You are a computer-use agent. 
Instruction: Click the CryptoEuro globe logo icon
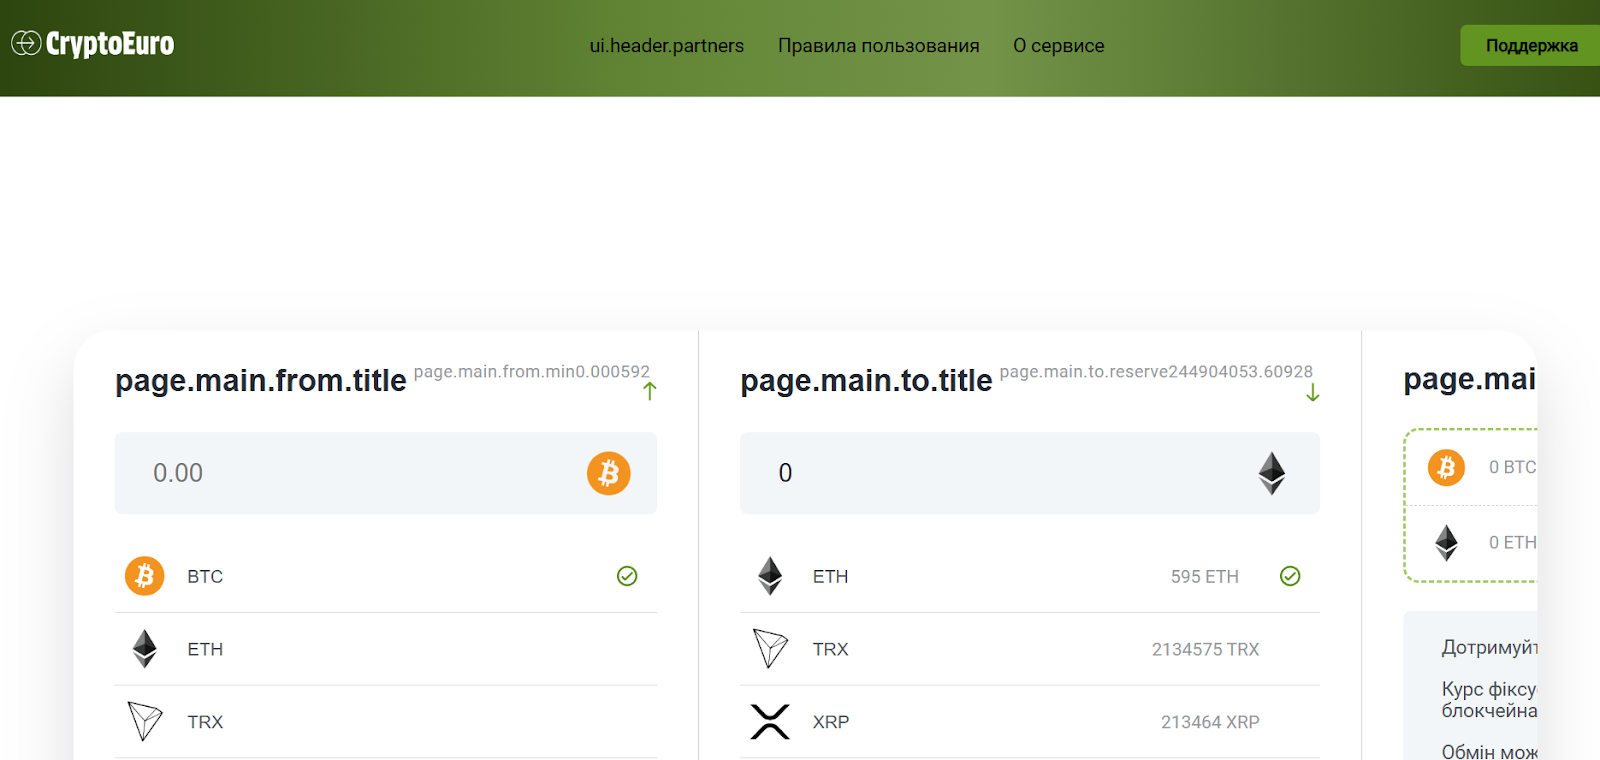click(26, 43)
